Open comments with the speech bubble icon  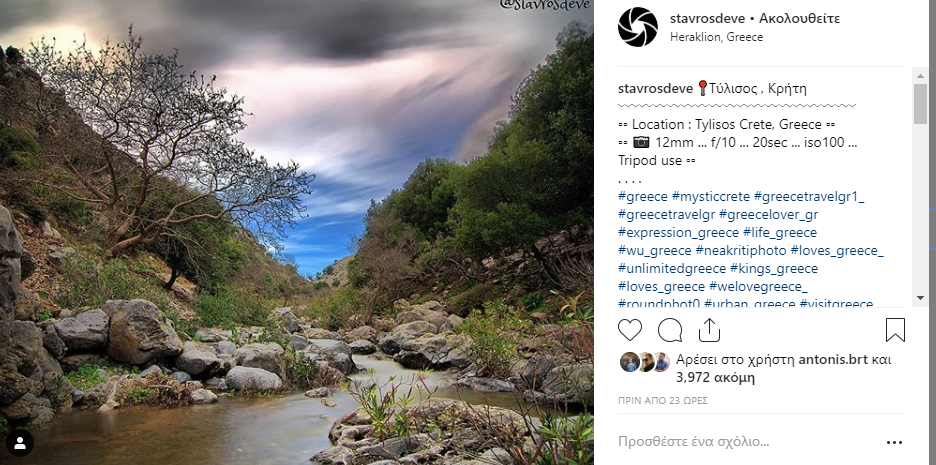click(x=670, y=329)
